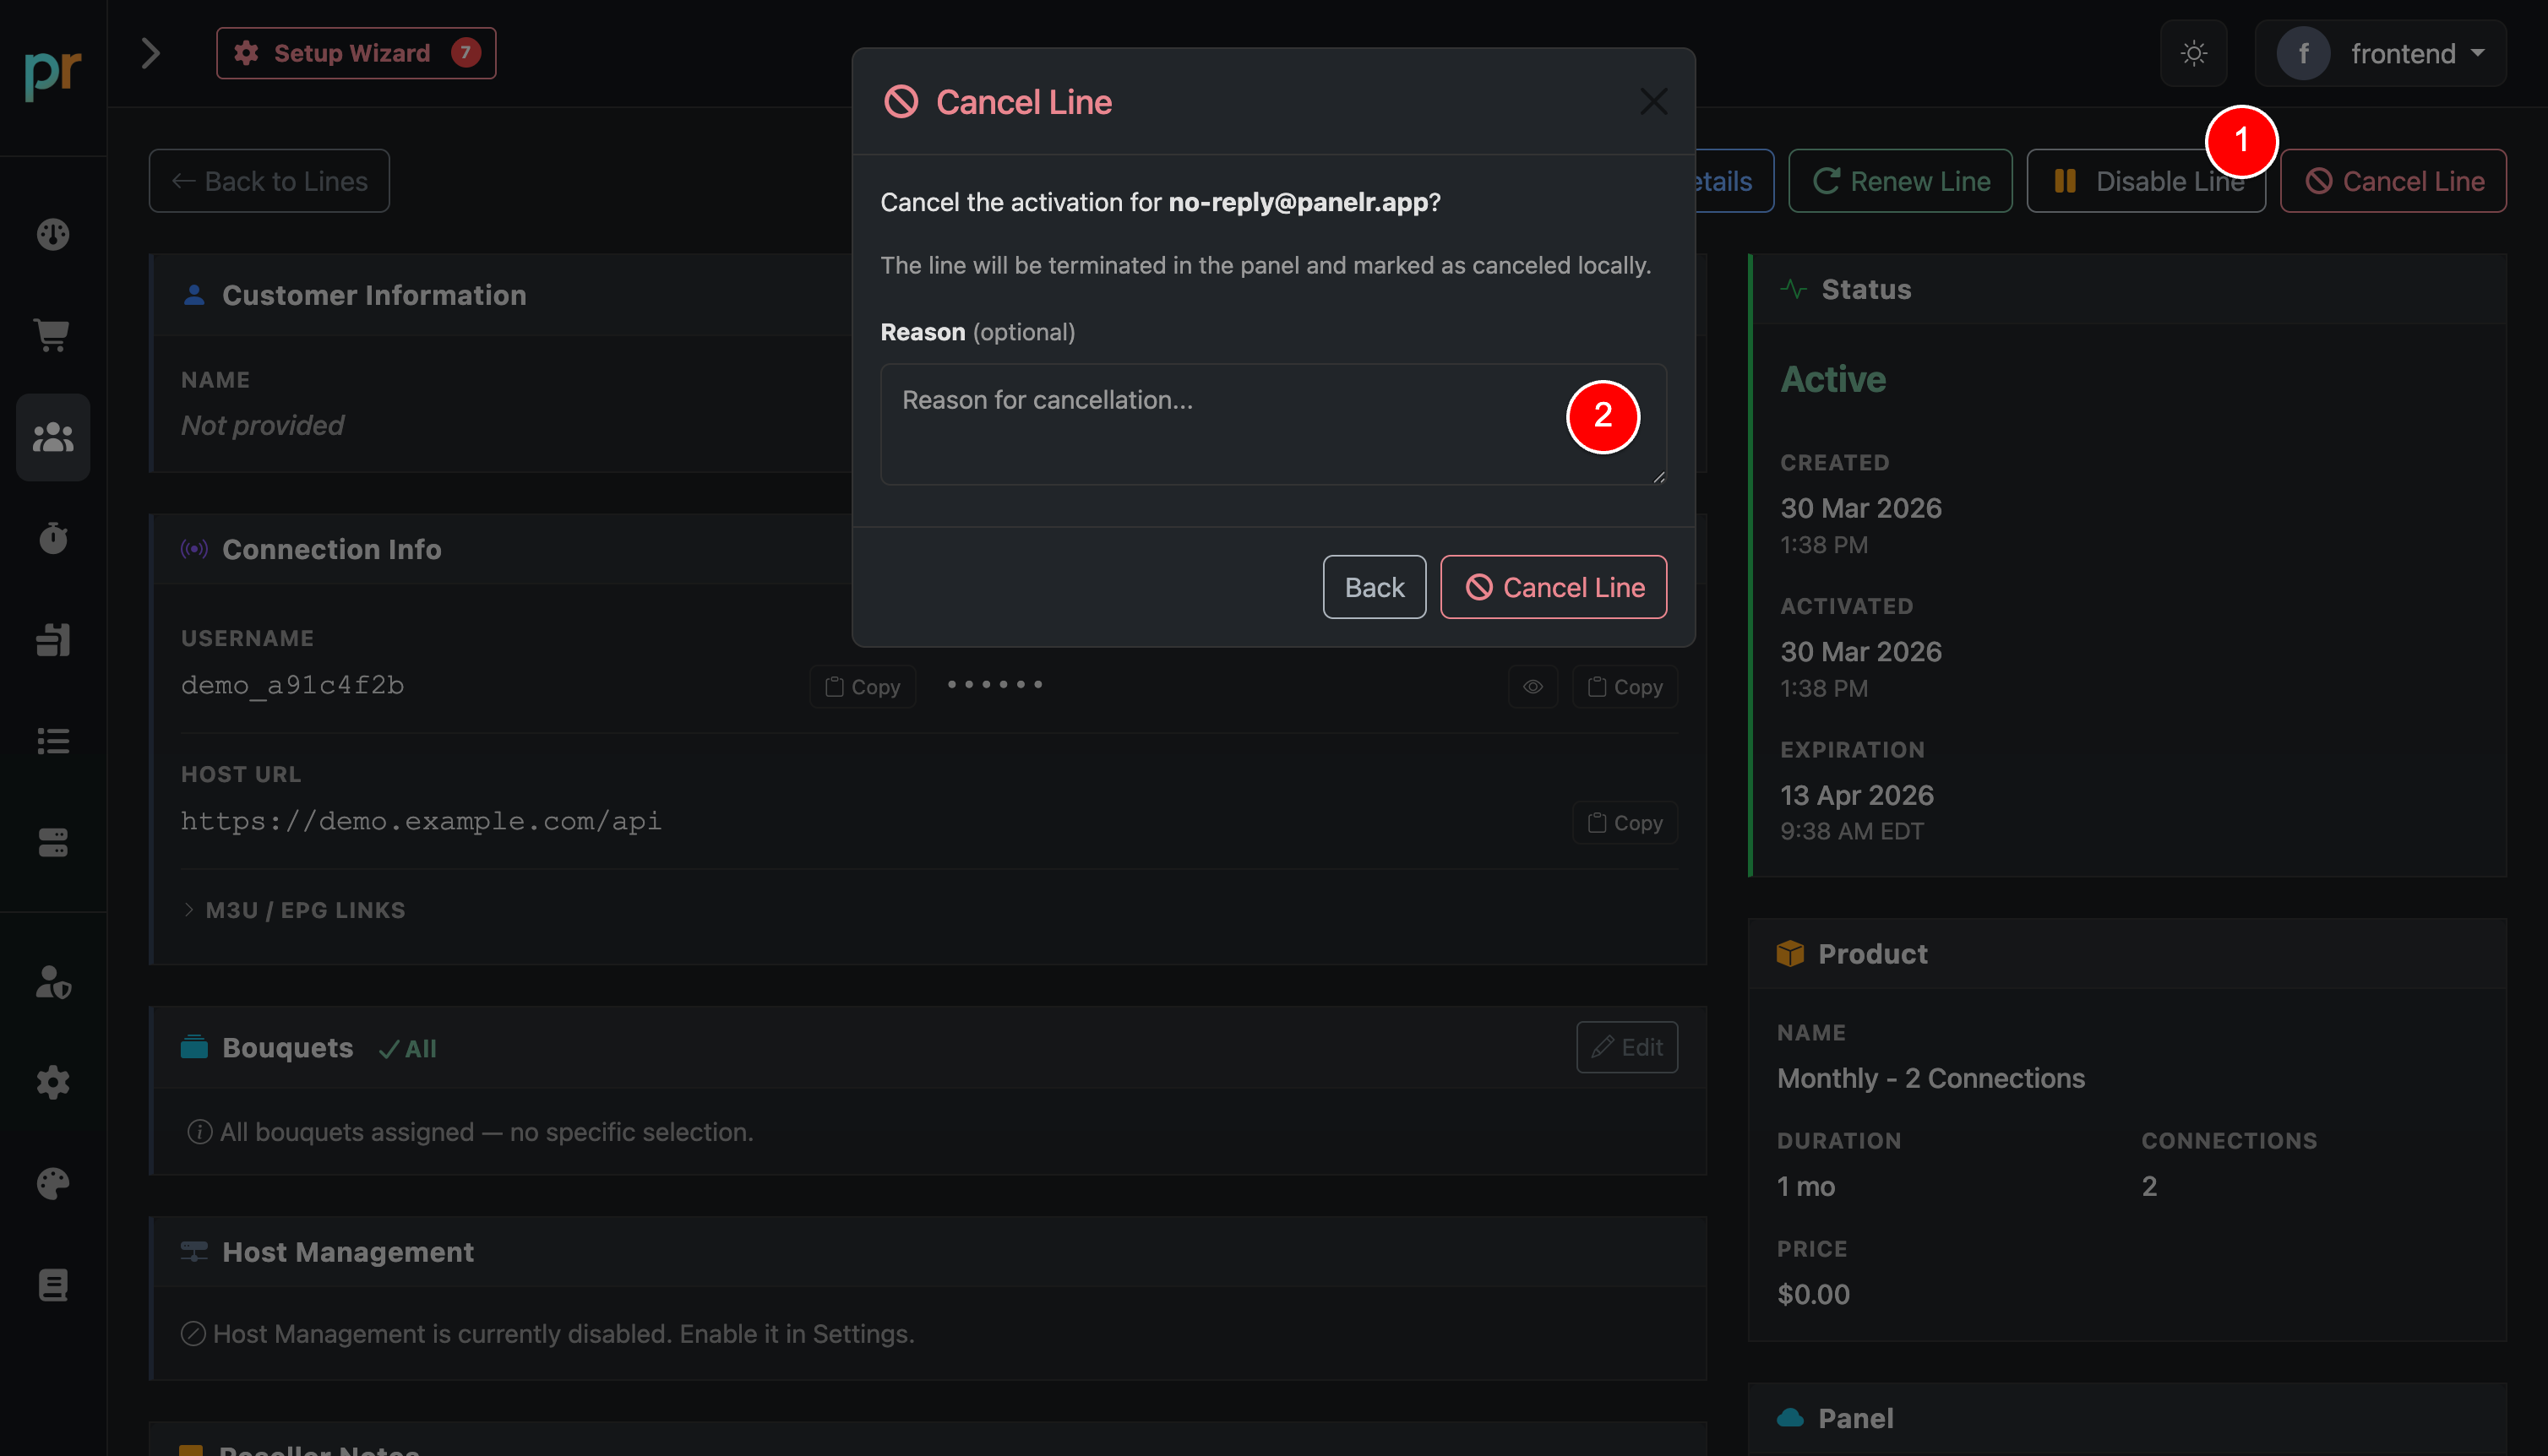The height and width of the screenshot is (1456, 2548).
Task: Click the Active status text
Action: point(1833,379)
